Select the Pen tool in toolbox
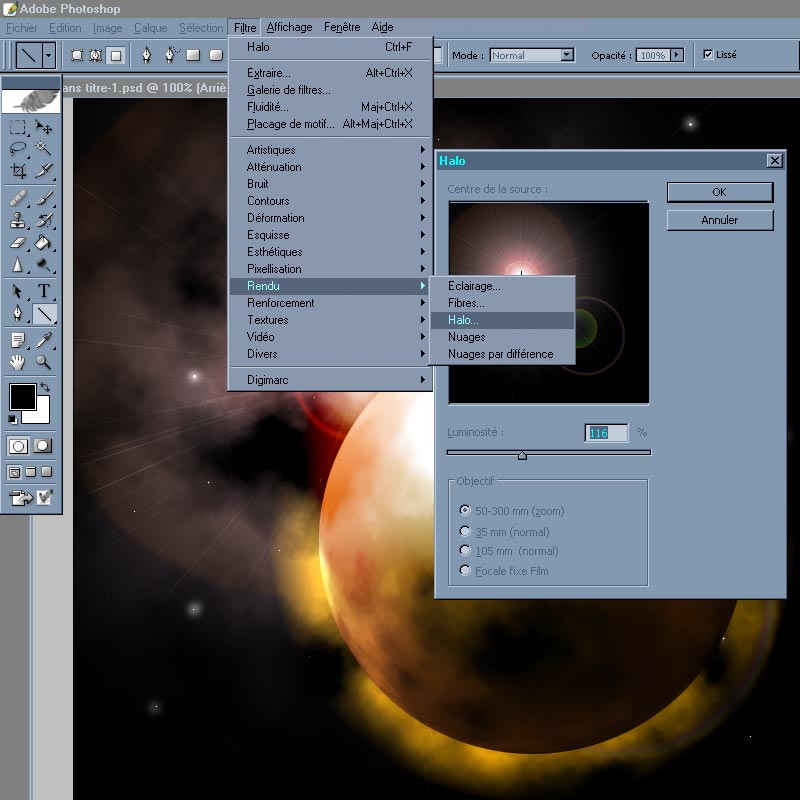This screenshot has height=800, width=800. pos(18,314)
